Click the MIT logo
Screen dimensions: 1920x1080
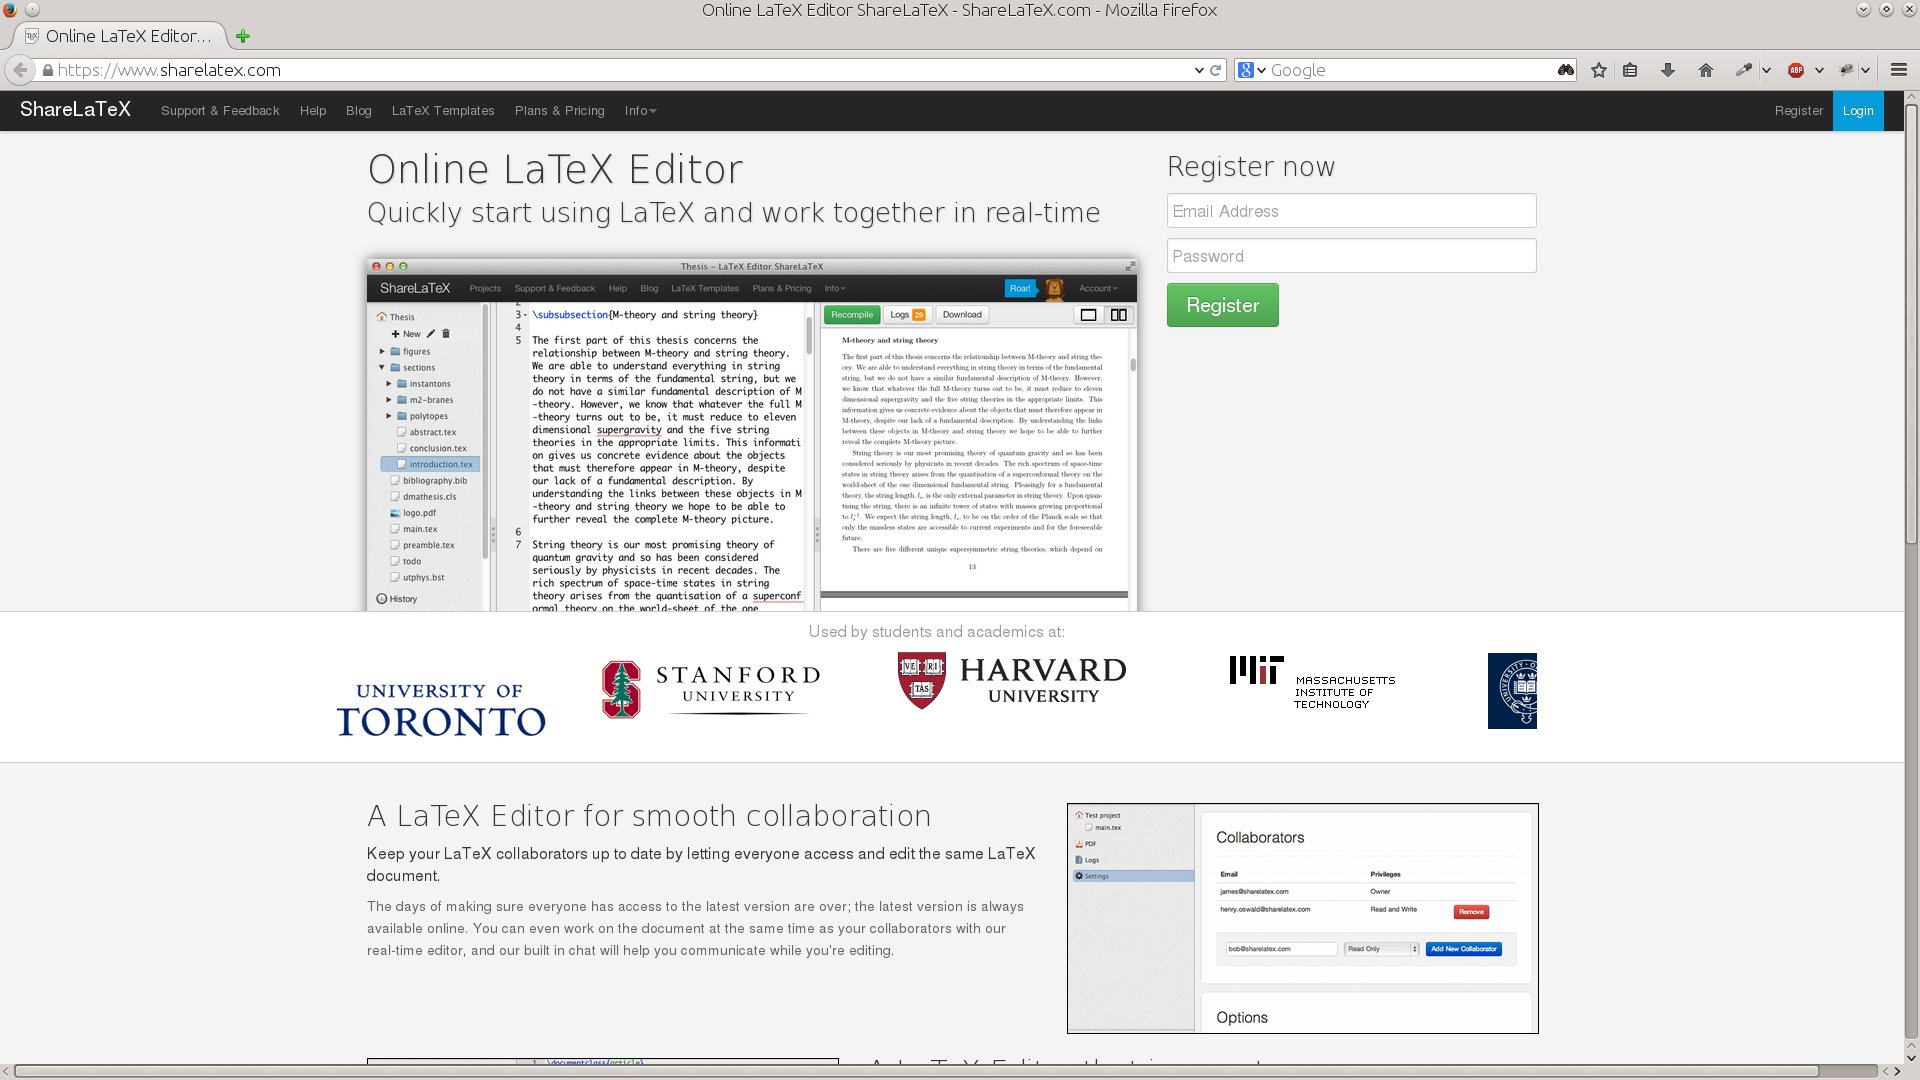pos(1312,683)
